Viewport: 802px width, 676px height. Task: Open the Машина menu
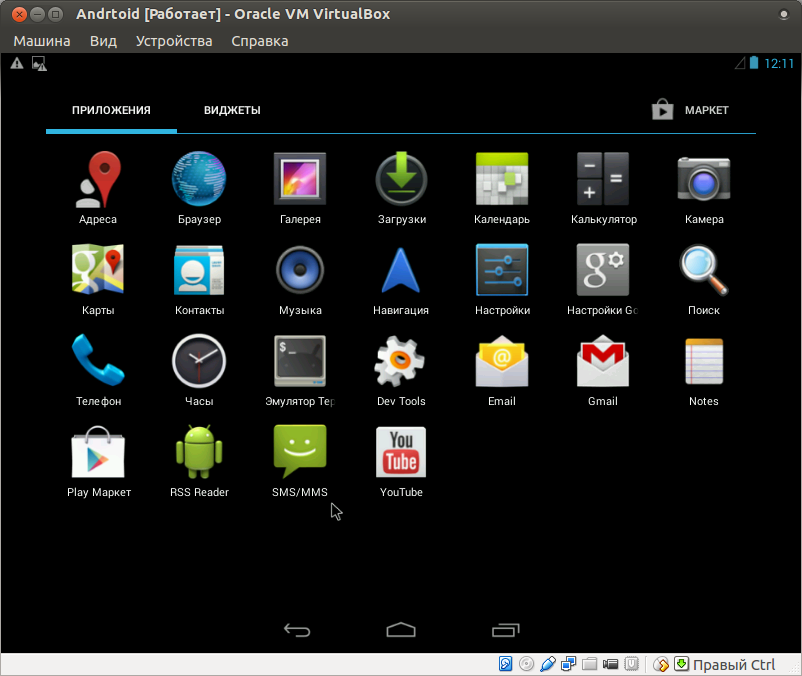(x=42, y=41)
